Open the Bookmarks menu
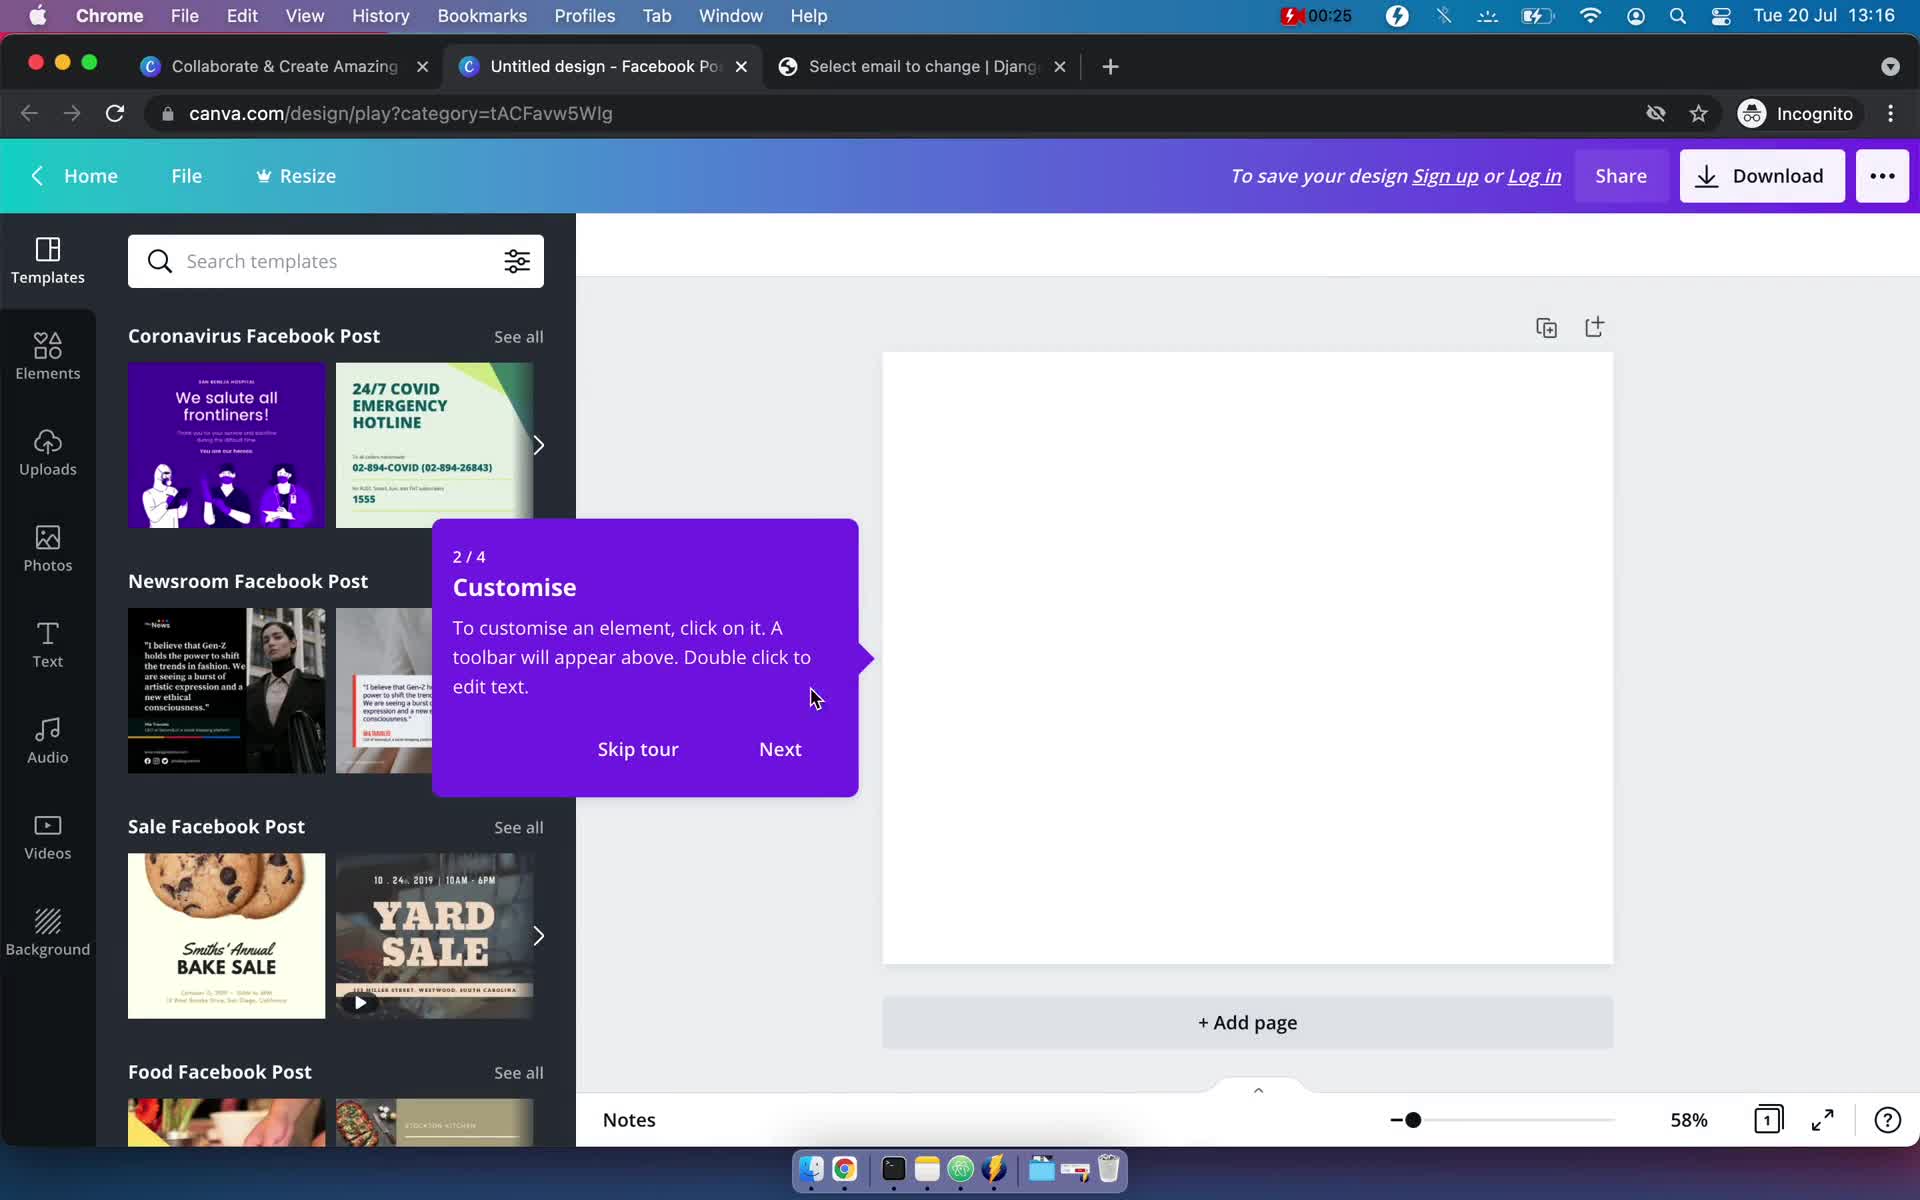The image size is (1920, 1200). pyautogui.click(x=482, y=15)
